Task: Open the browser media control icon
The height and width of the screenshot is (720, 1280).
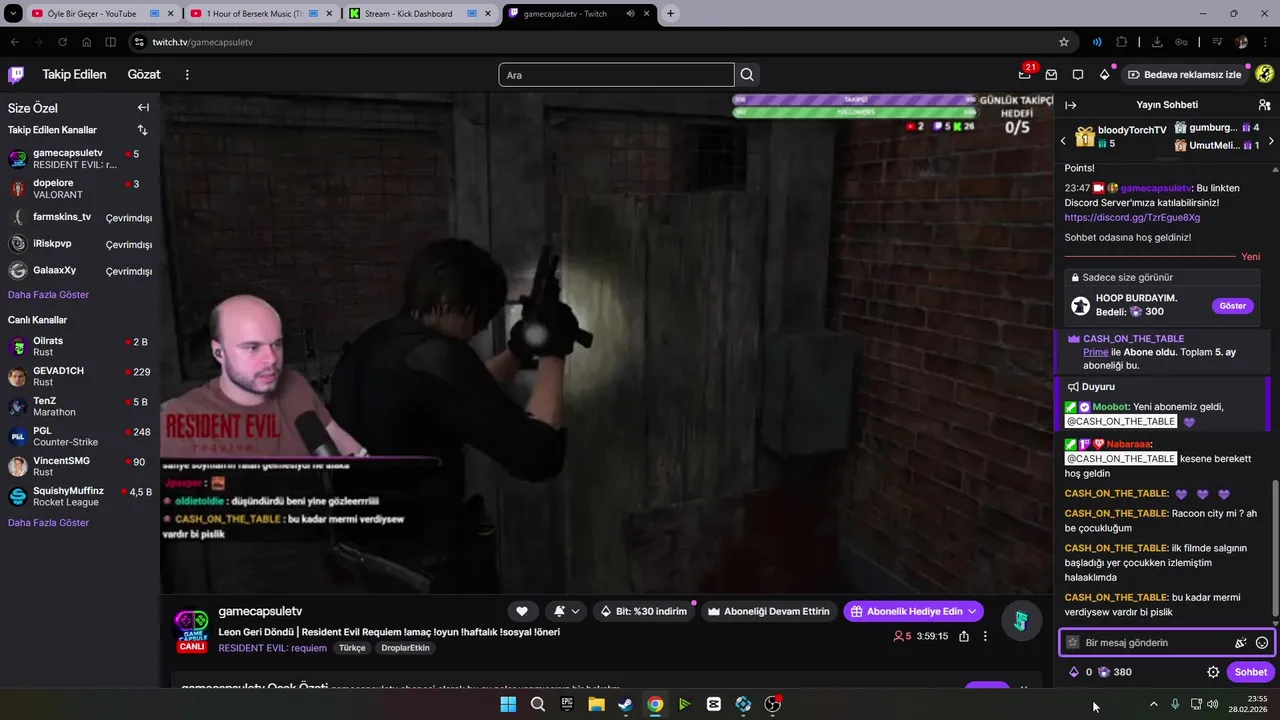Action: tap(1217, 42)
